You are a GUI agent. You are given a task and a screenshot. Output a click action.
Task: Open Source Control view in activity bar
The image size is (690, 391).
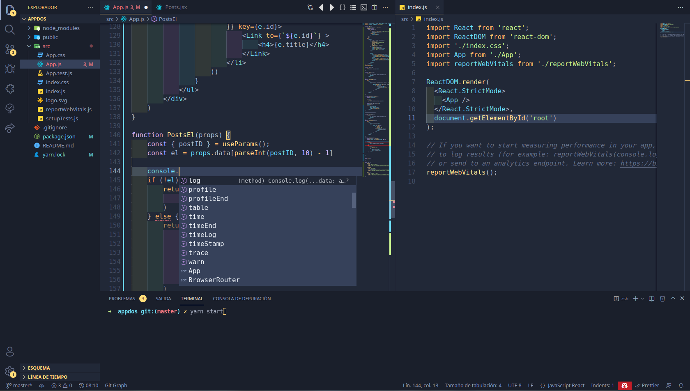(x=10, y=49)
